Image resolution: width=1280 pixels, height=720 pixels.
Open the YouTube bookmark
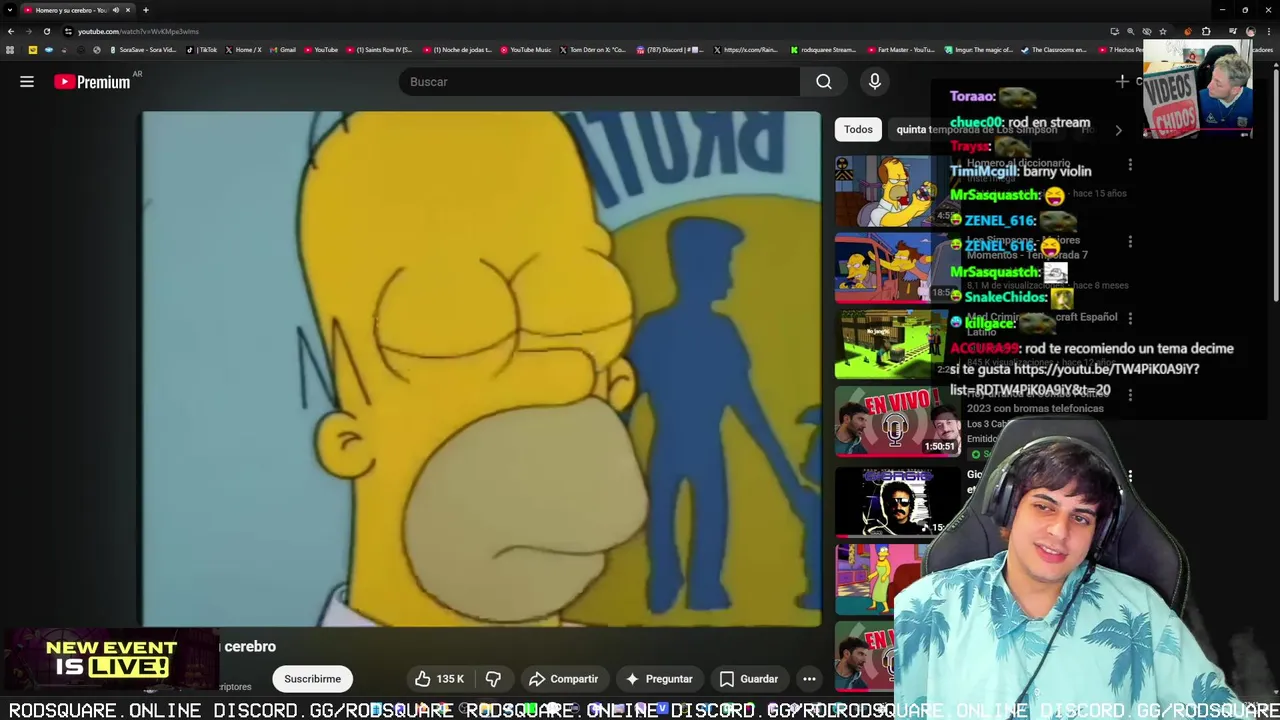pyautogui.click(x=322, y=50)
